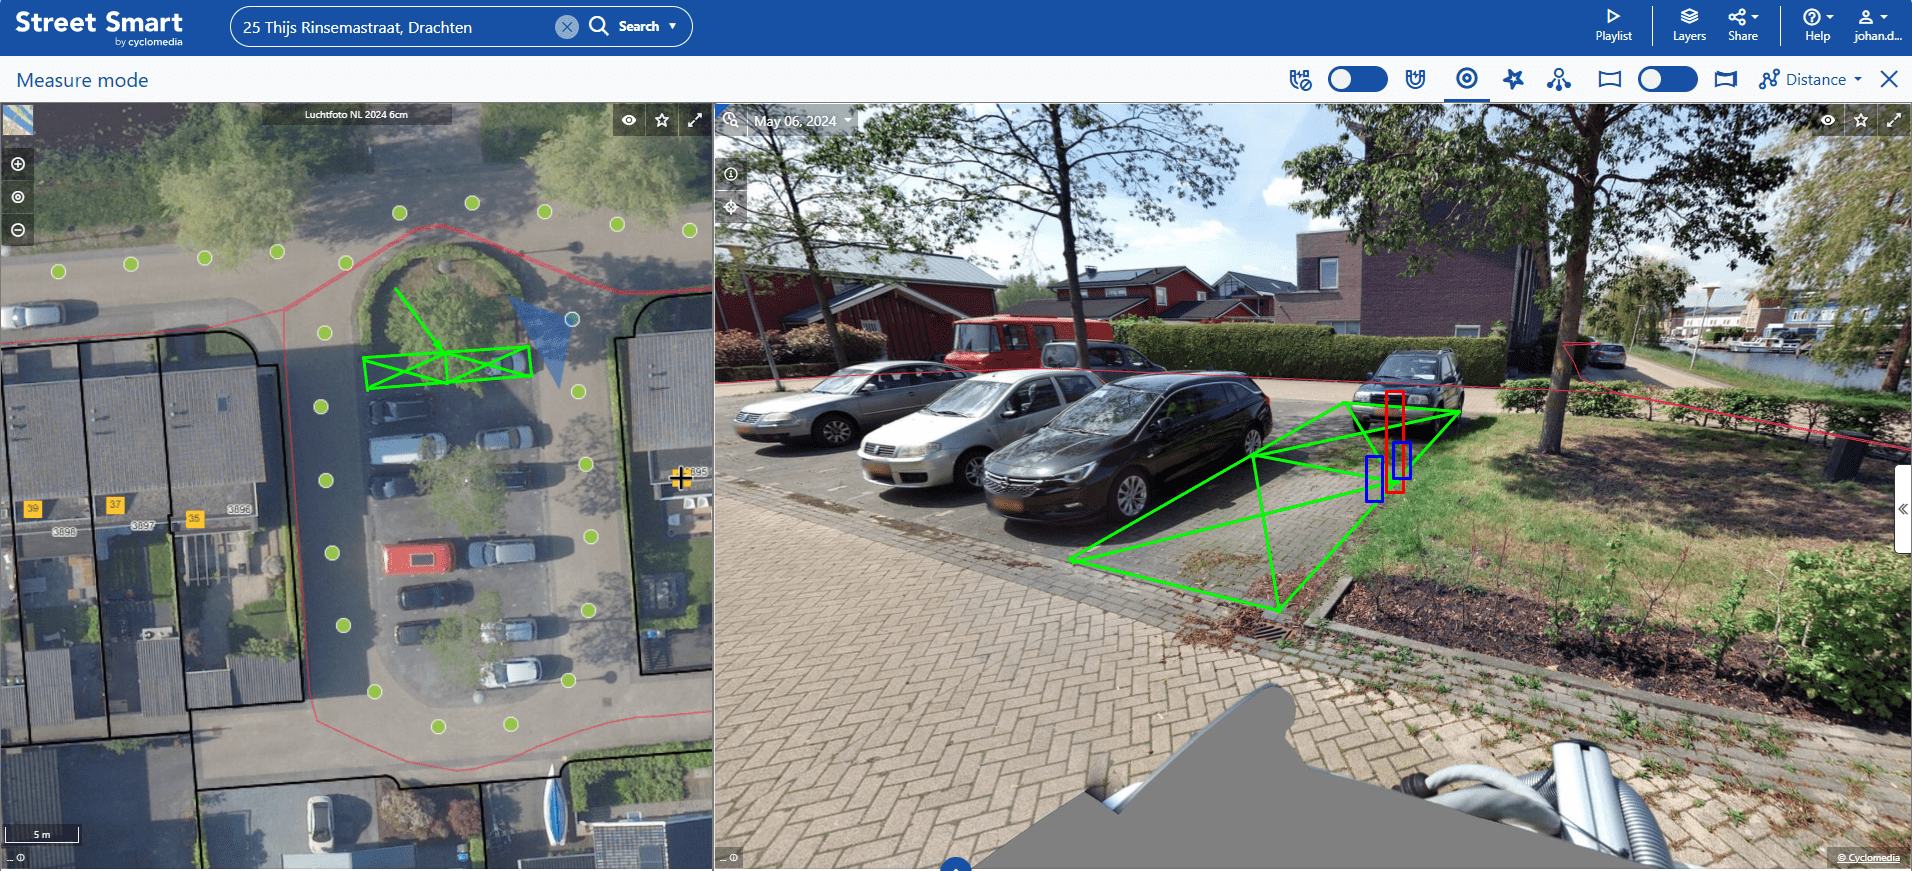The width and height of the screenshot is (1912, 871).
Task: Select the star-shaped measure tool icon
Action: [1513, 79]
